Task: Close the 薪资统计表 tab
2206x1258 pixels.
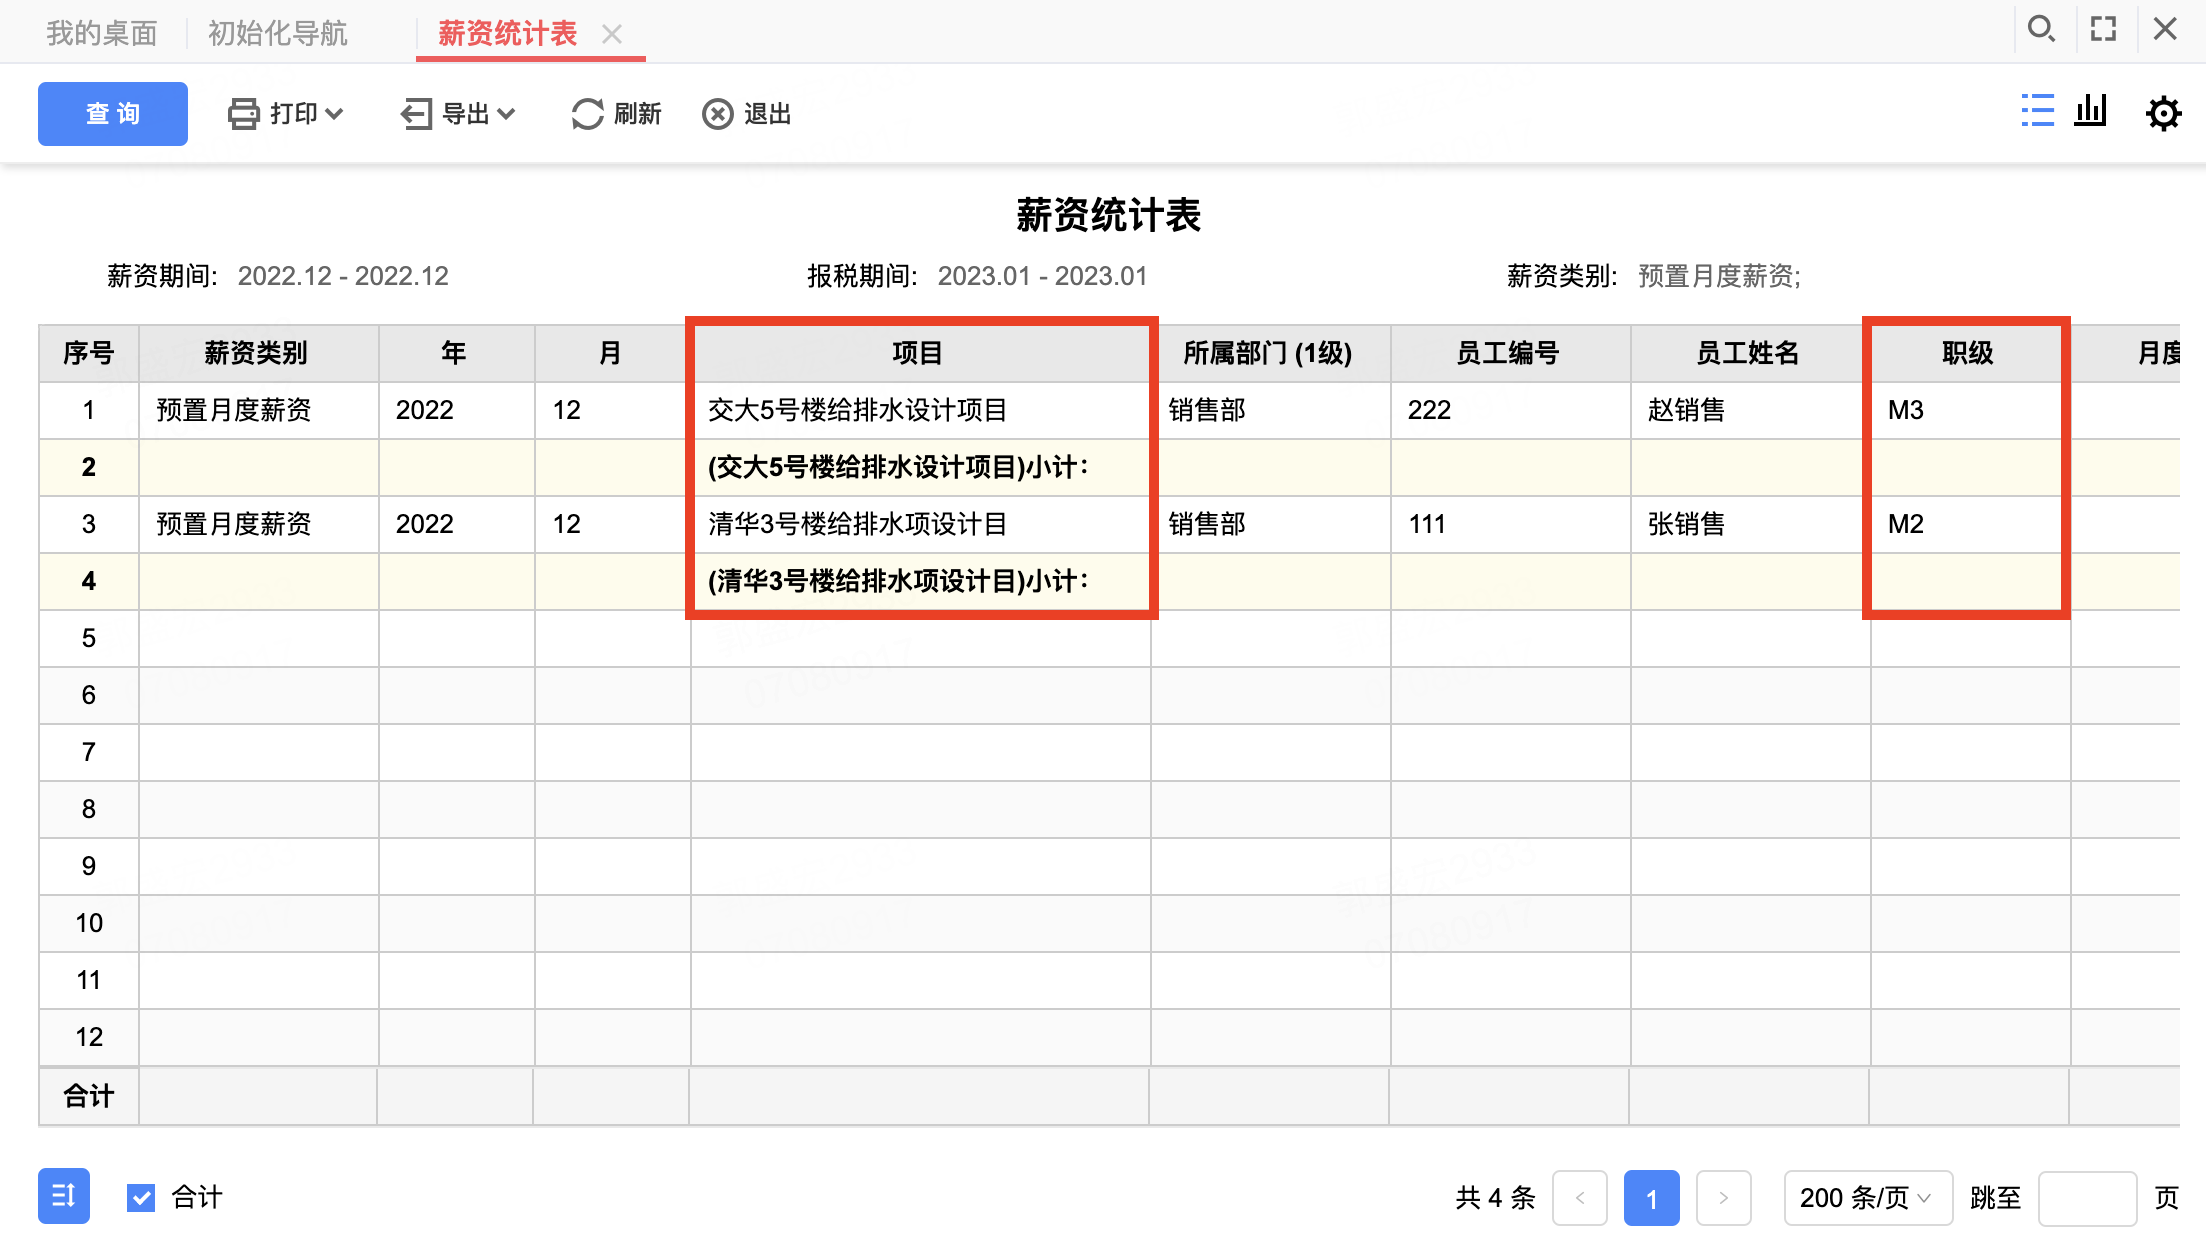Action: (612, 34)
